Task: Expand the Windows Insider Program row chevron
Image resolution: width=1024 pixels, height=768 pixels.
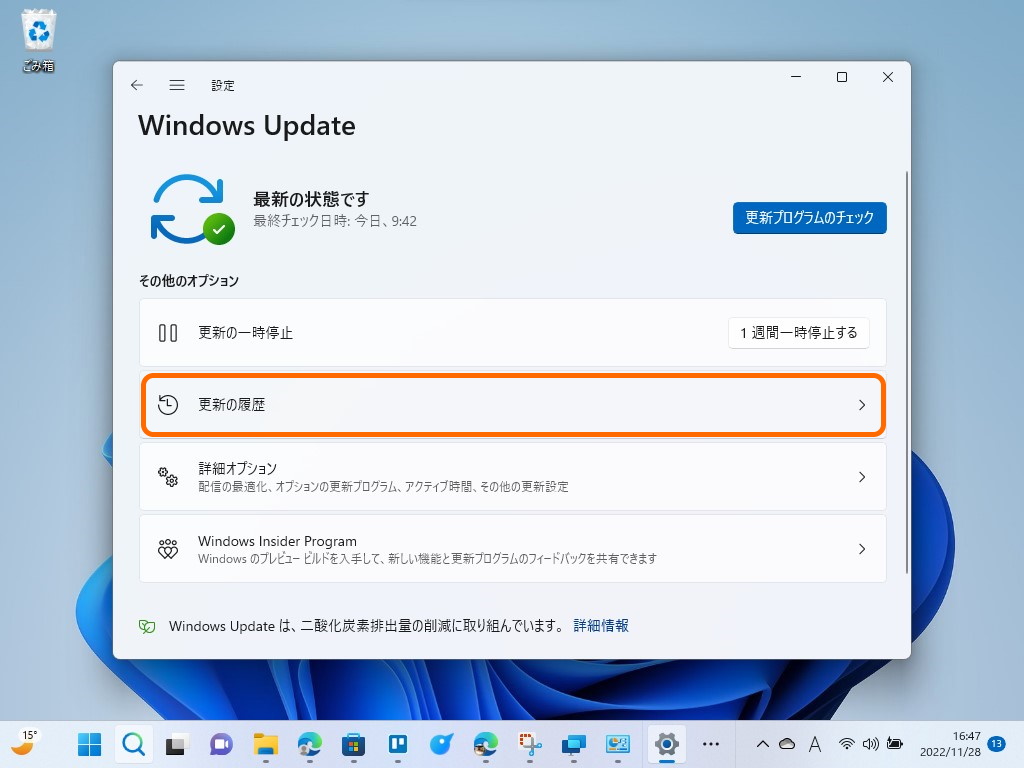Action: 862,548
